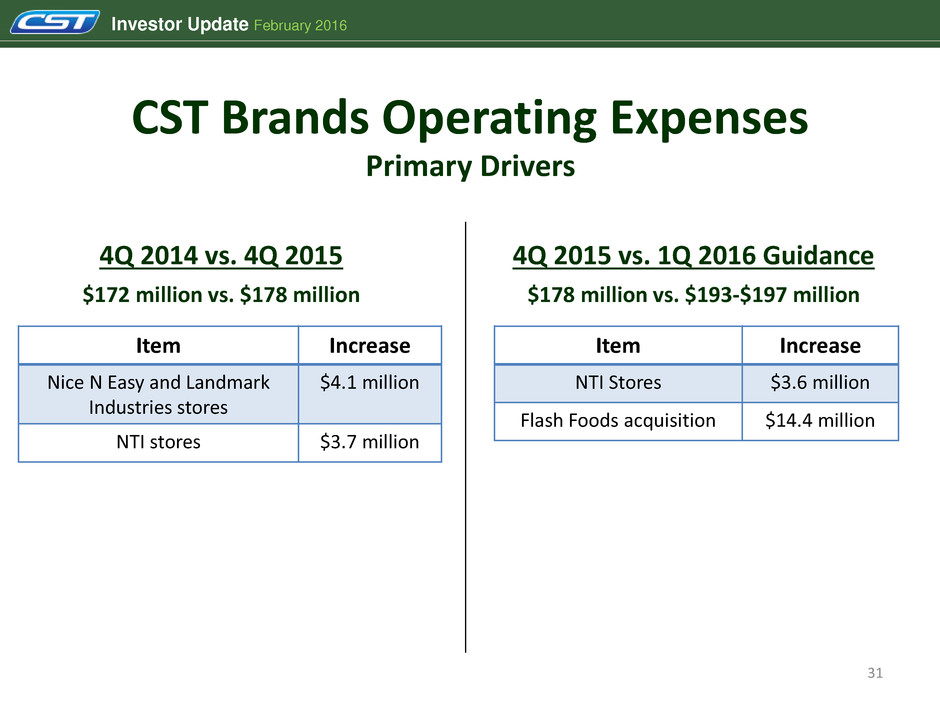The image size is (940, 705).
Task: Select the 'Investor Update' header text
Action: (x=179, y=24)
